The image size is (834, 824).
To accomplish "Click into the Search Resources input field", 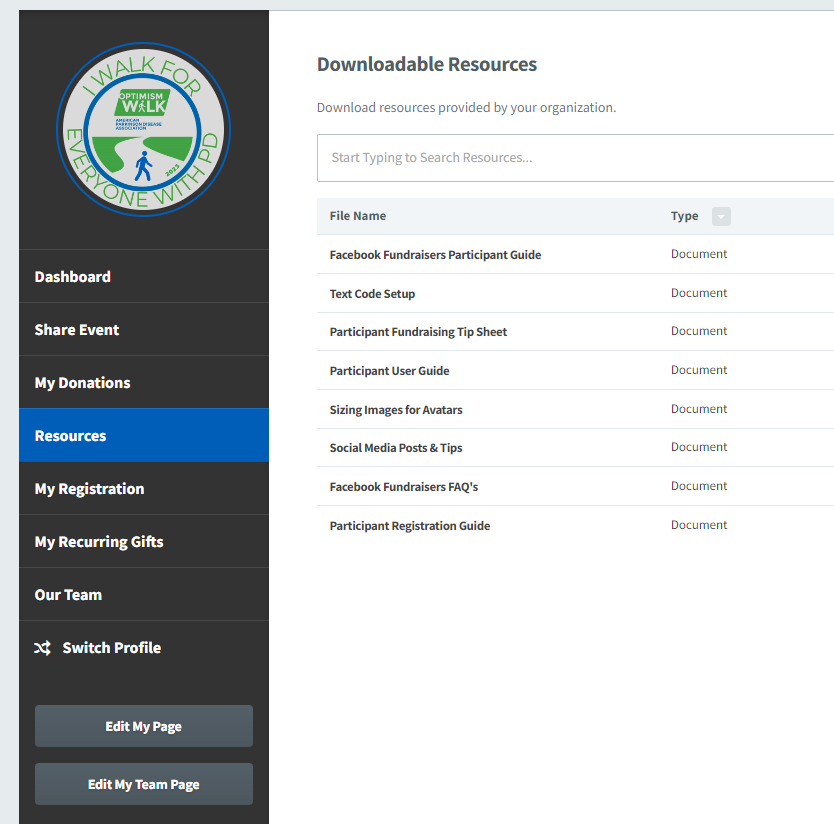I will pyautogui.click(x=576, y=158).
